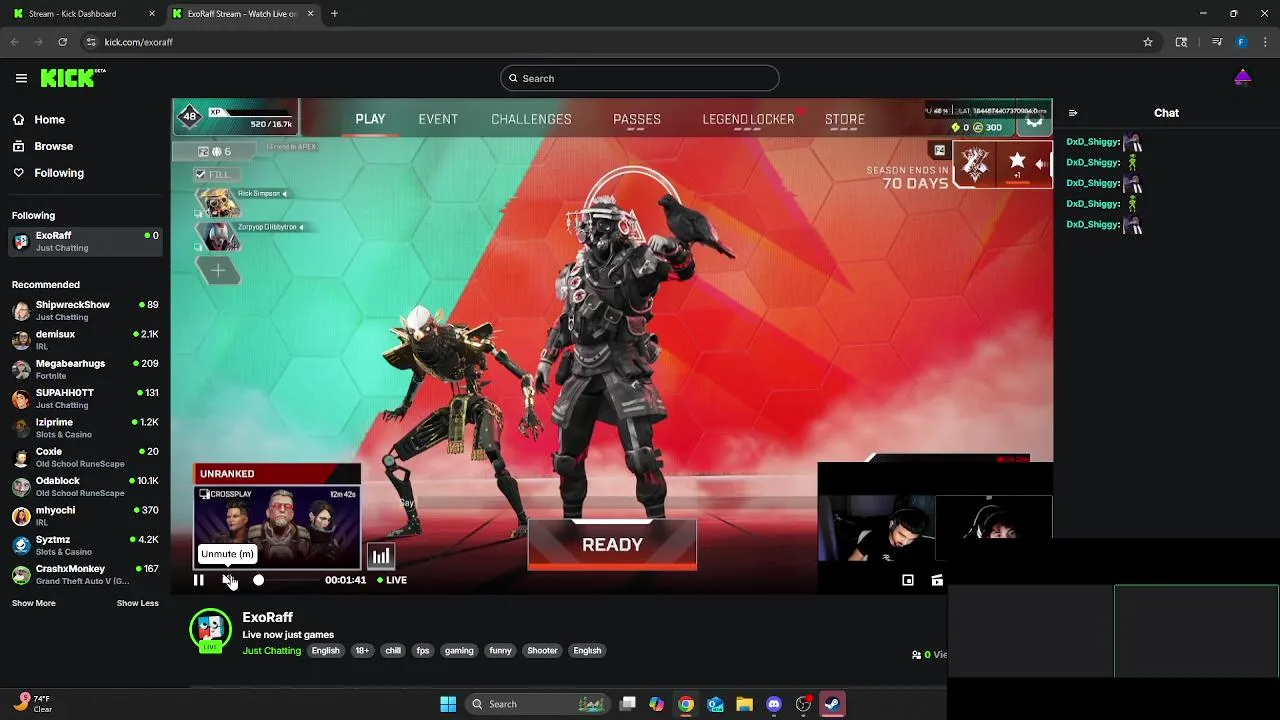The height and width of the screenshot is (720, 1280).
Task: Select the chill tag
Action: (x=393, y=651)
